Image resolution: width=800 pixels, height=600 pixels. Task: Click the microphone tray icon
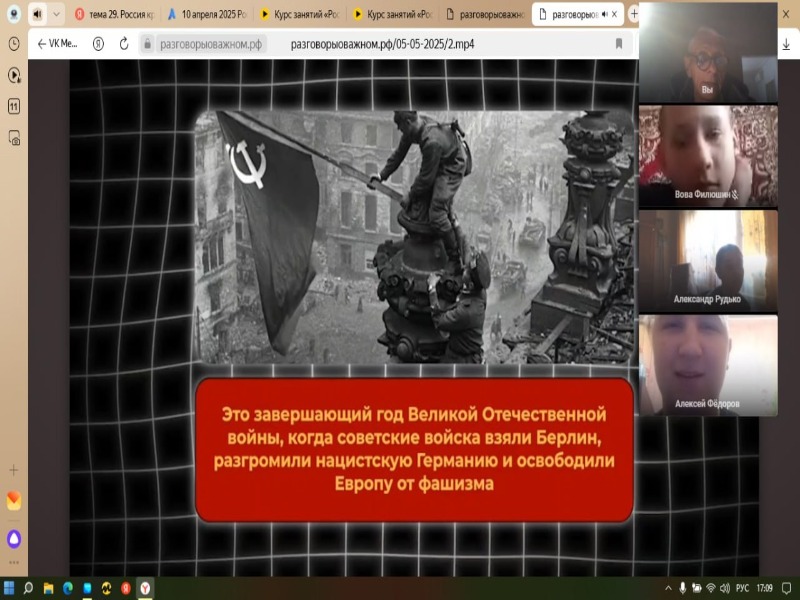coord(683,588)
